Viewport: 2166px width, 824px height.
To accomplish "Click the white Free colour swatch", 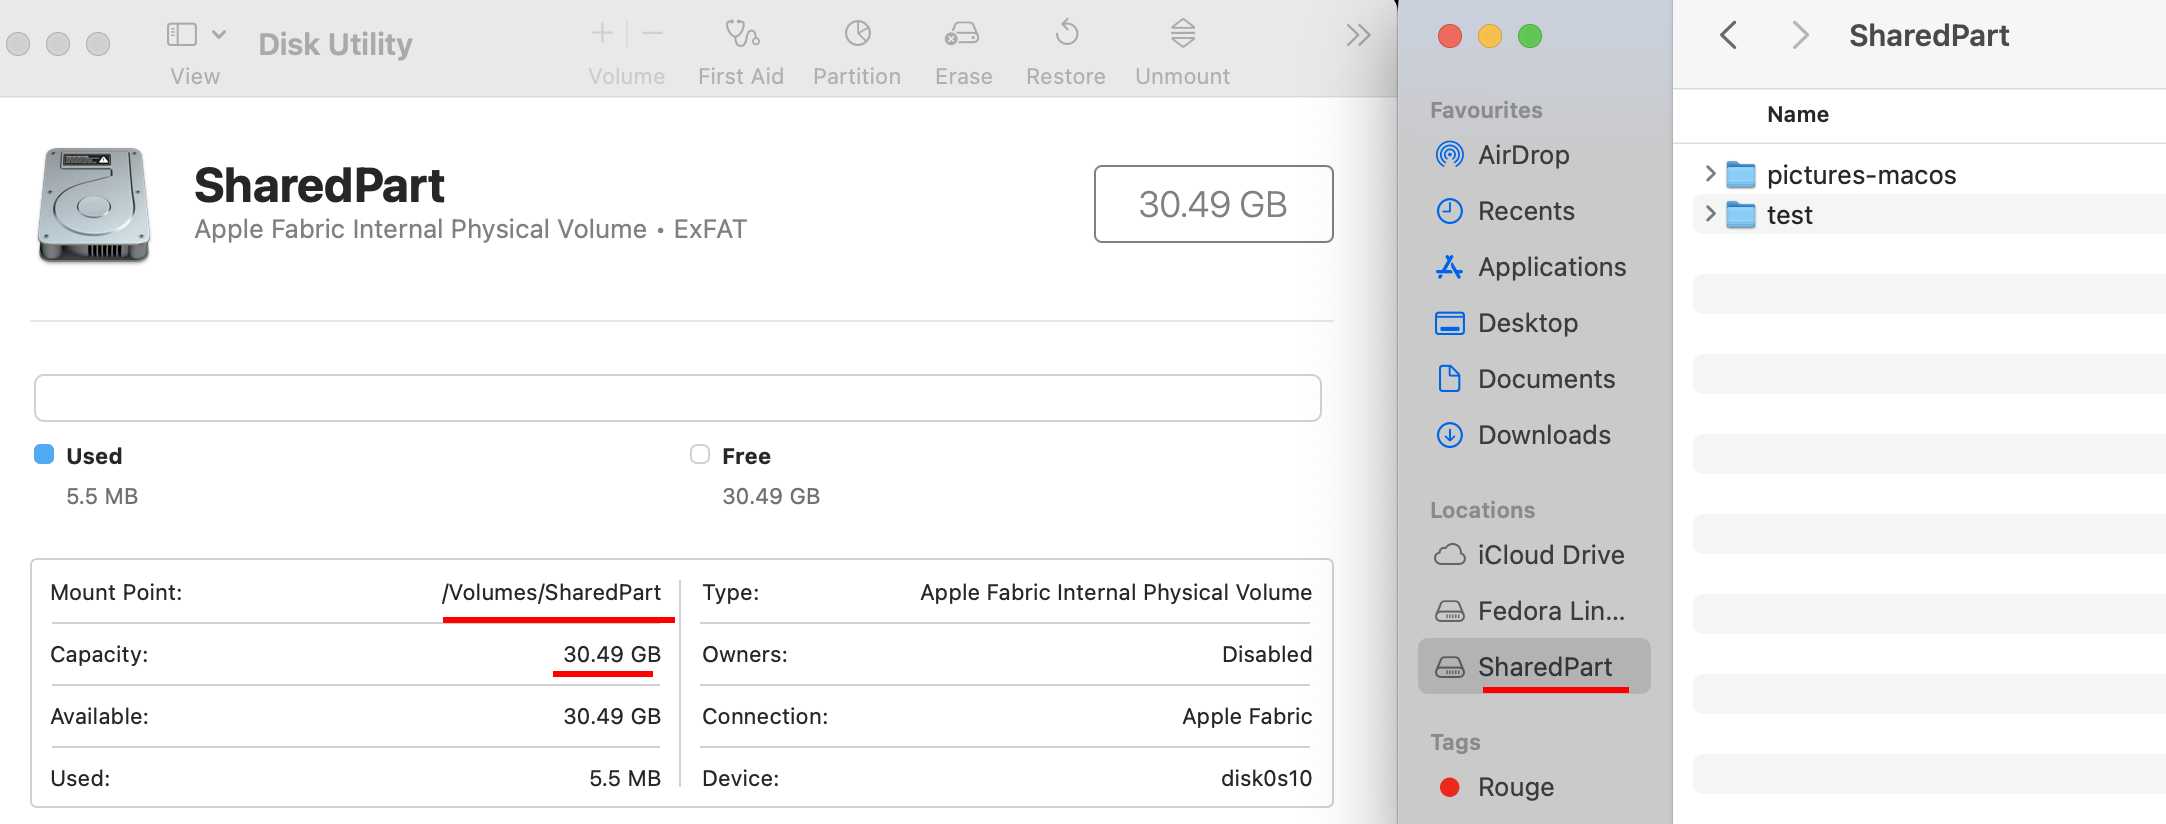I will pyautogui.click(x=700, y=455).
